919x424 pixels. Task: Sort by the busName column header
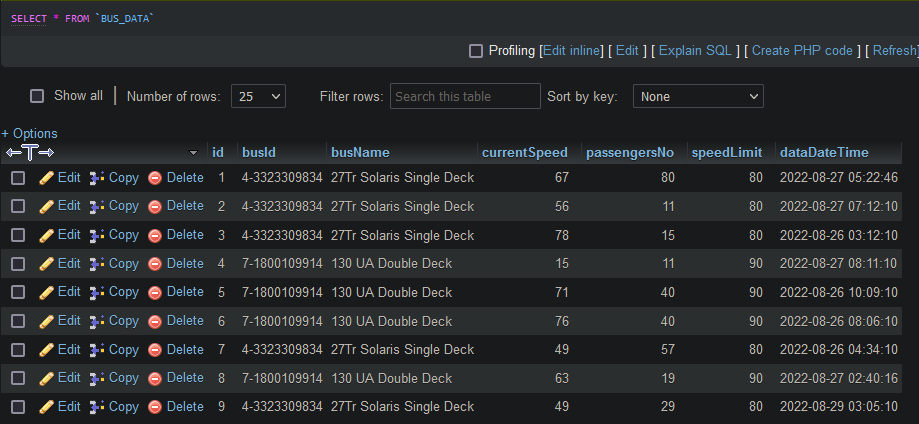[360, 152]
